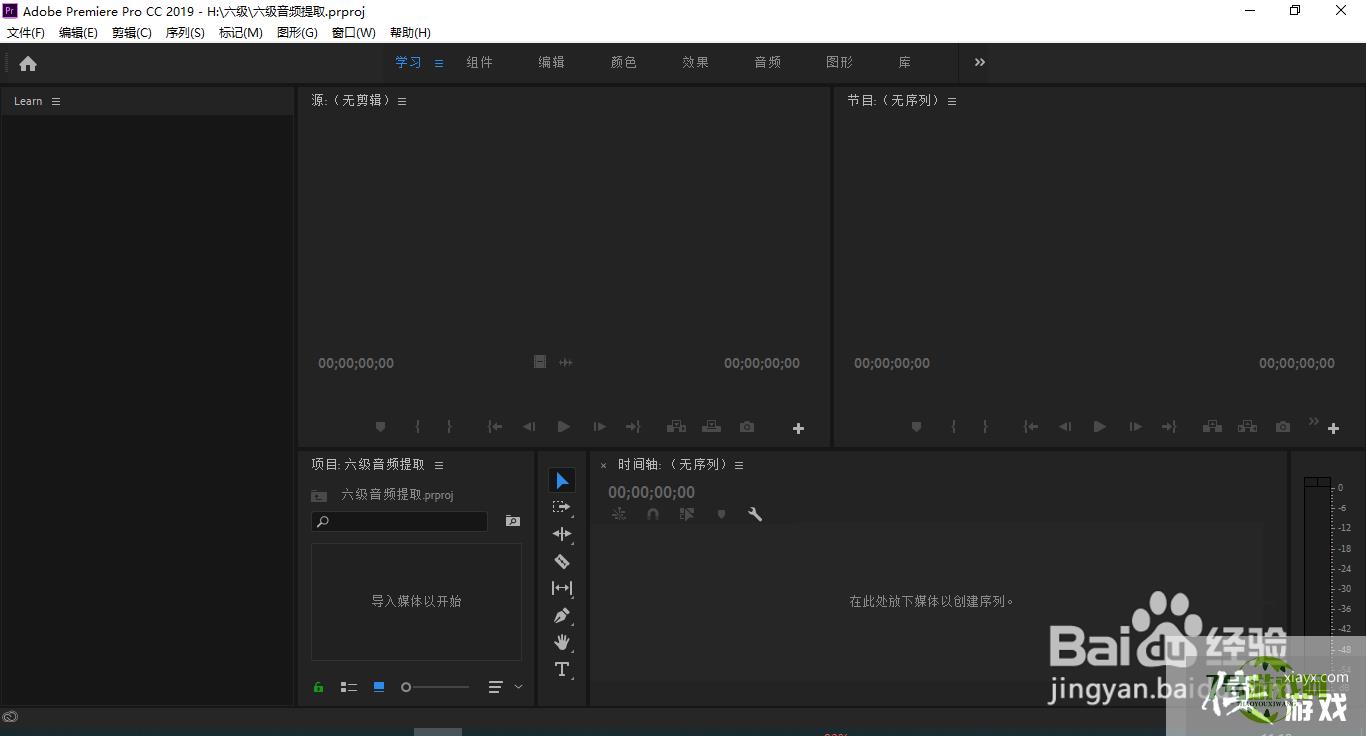Click project search field
Image resolution: width=1366 pixels, height=736 pixels.
coord(400,521)
